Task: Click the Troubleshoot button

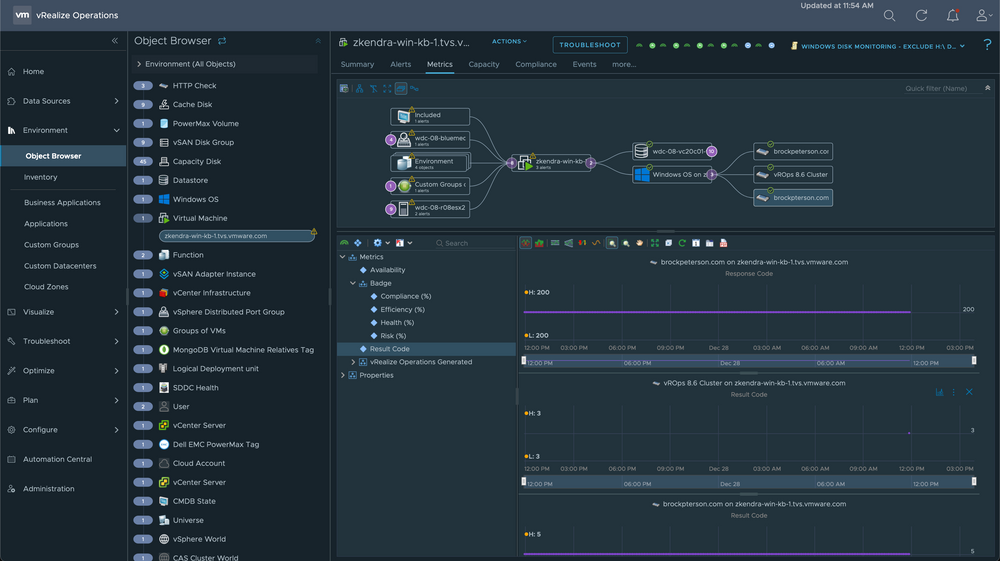Action: (590, 45)
